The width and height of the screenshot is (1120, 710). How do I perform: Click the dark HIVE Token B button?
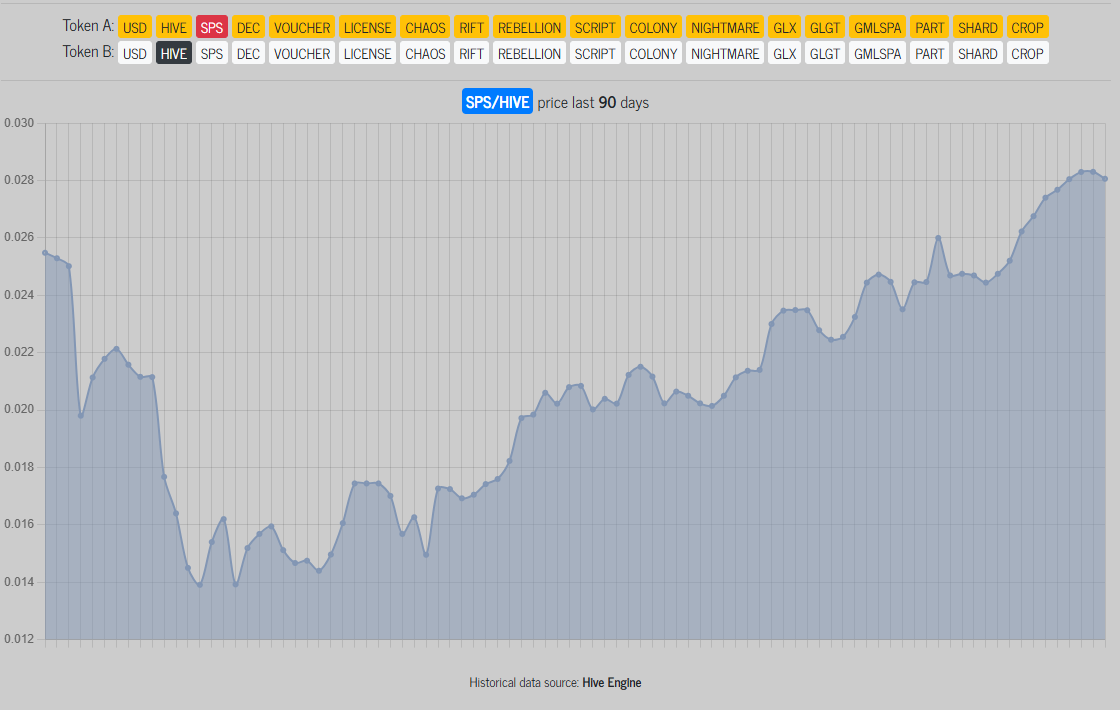[x=174, y=53]
